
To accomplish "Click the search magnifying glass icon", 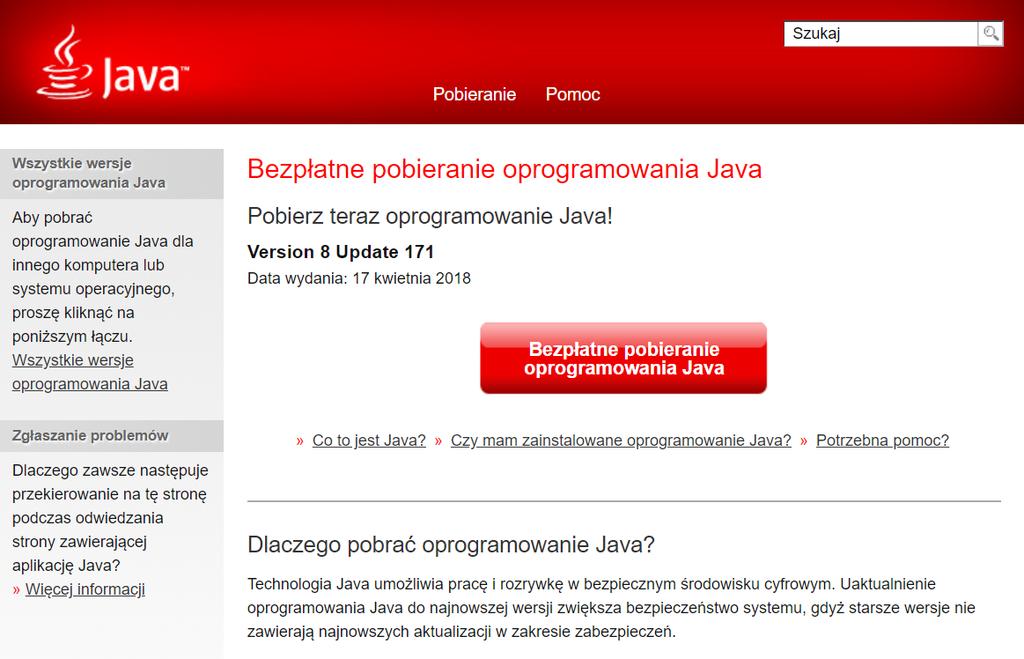I will click(991, 33).
